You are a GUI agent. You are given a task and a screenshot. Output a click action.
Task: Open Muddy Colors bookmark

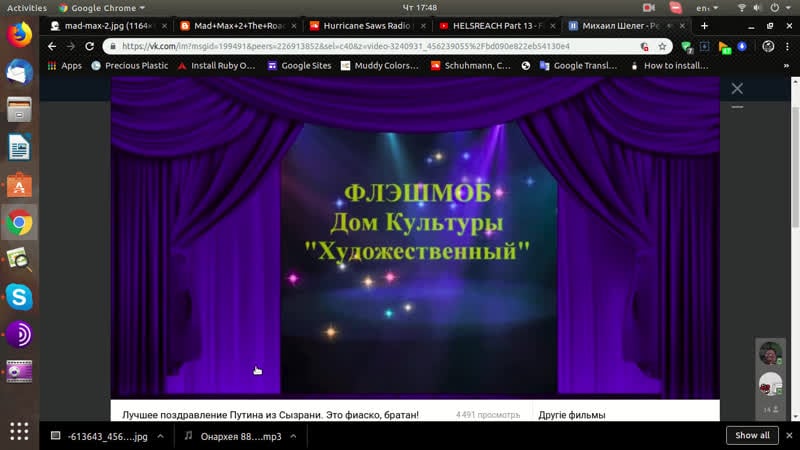[380, 66]
